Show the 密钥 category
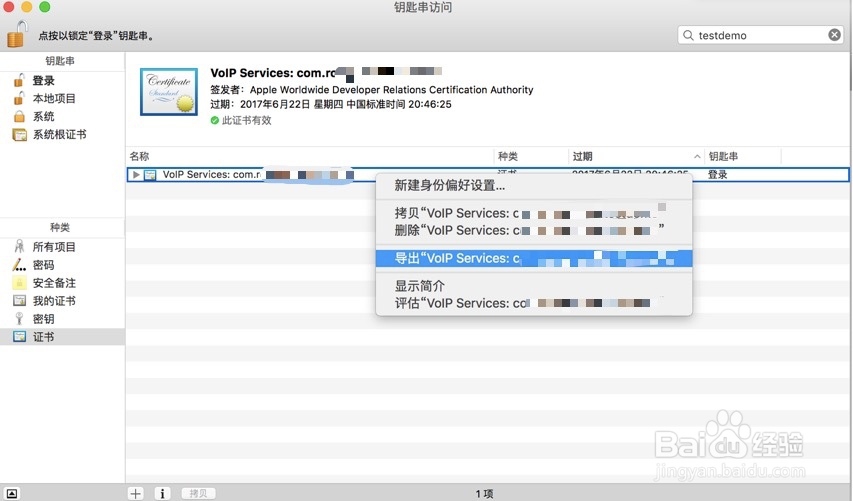The width and height of the screenshot is (853, 501). pyautogui.click(x=62, y=319)
